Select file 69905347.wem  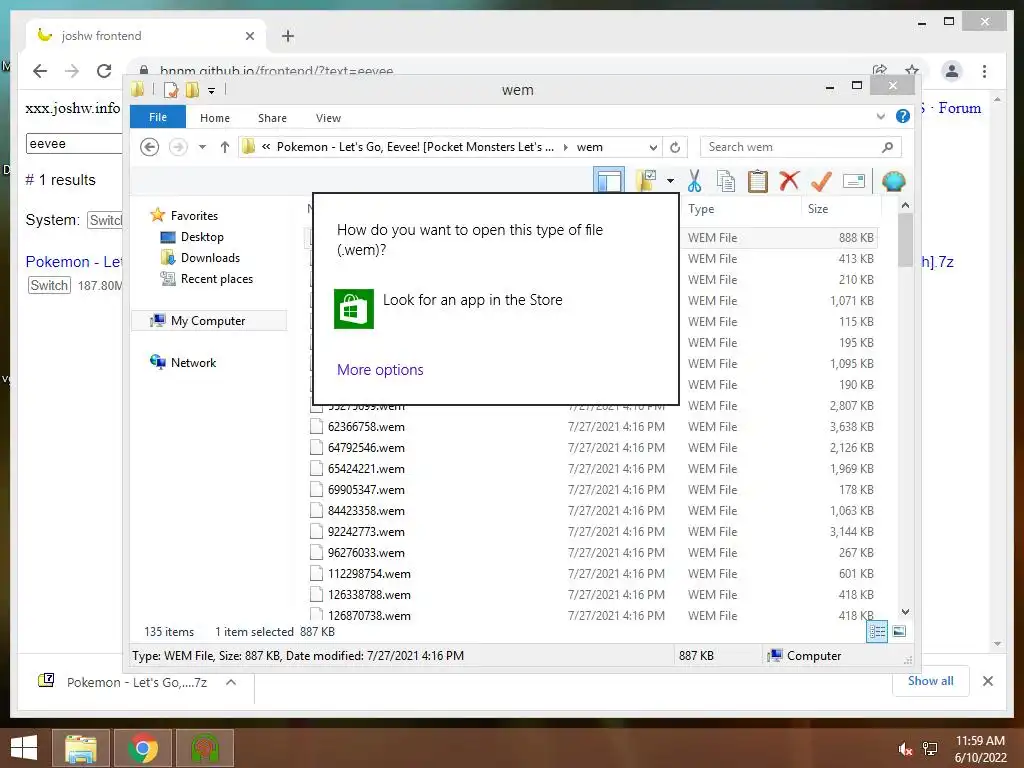pyautogui.click(x=366, y=489)
